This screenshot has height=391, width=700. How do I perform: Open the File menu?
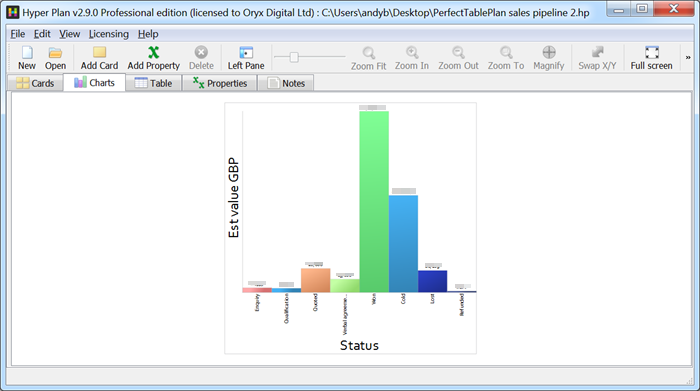click(x=18, y=34)
